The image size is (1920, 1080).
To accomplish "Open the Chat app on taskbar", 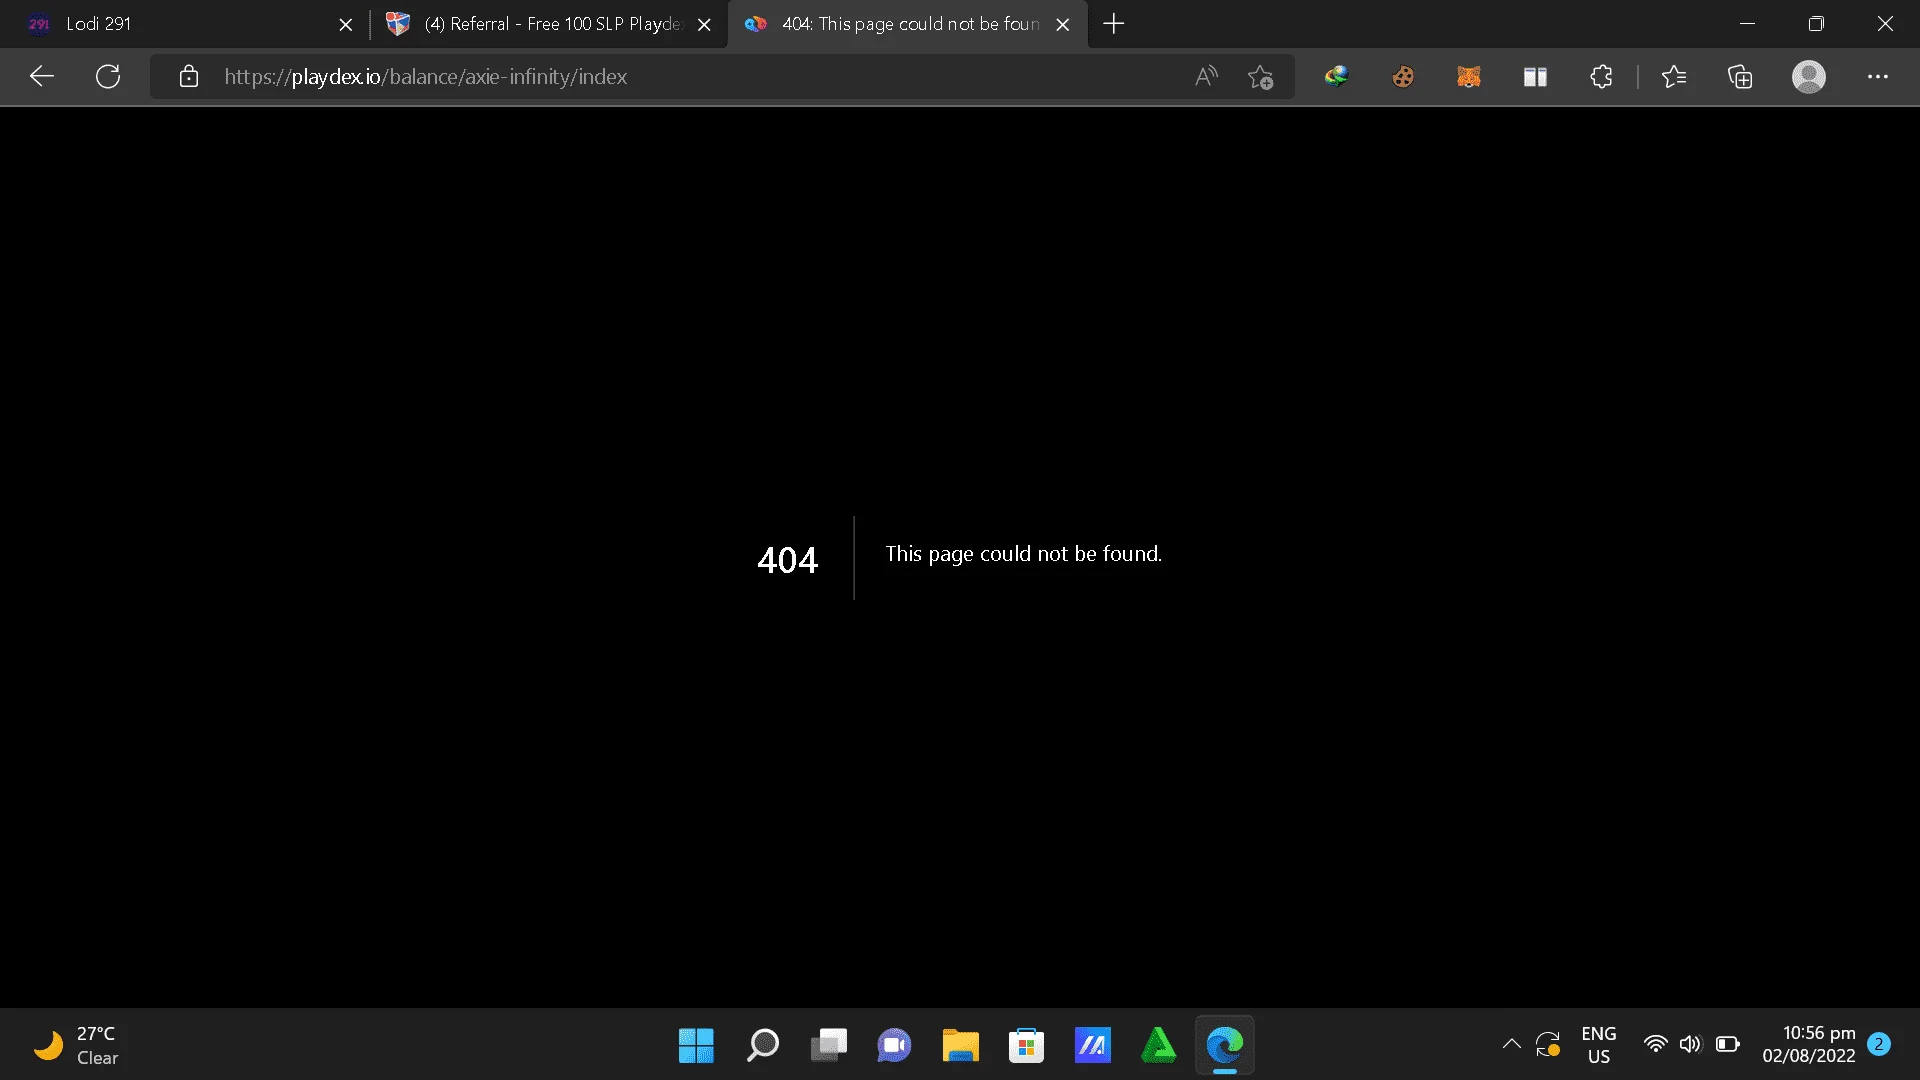I will [894, 1046].
